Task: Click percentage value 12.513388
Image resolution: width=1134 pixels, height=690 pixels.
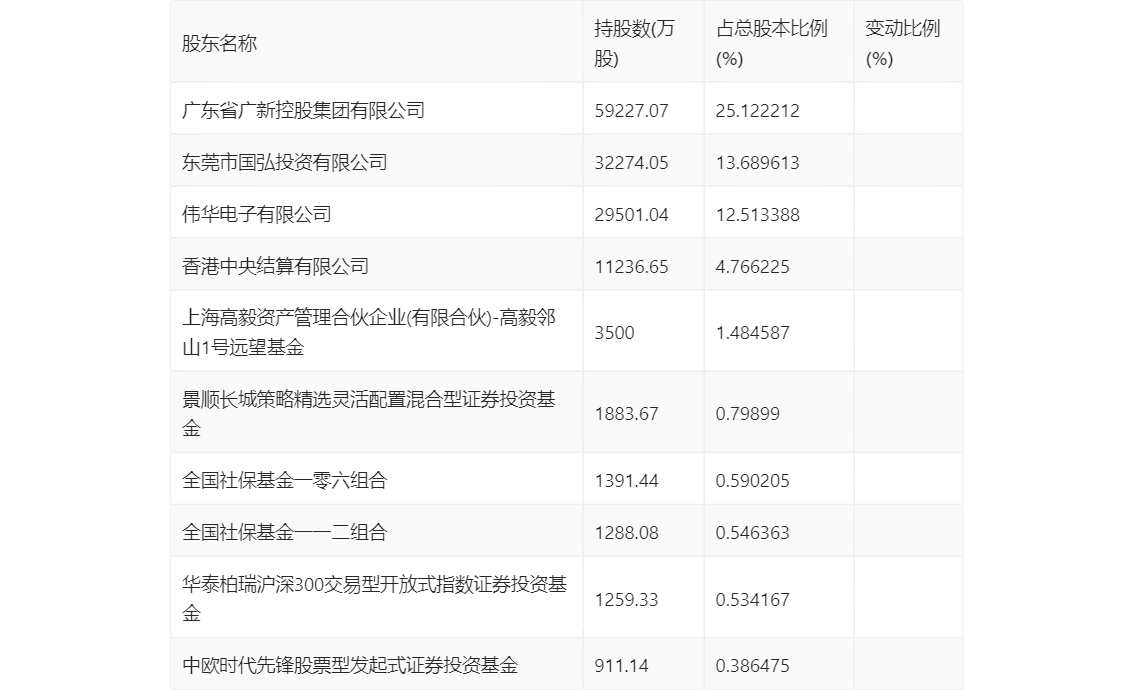Action: pos(757,215)
